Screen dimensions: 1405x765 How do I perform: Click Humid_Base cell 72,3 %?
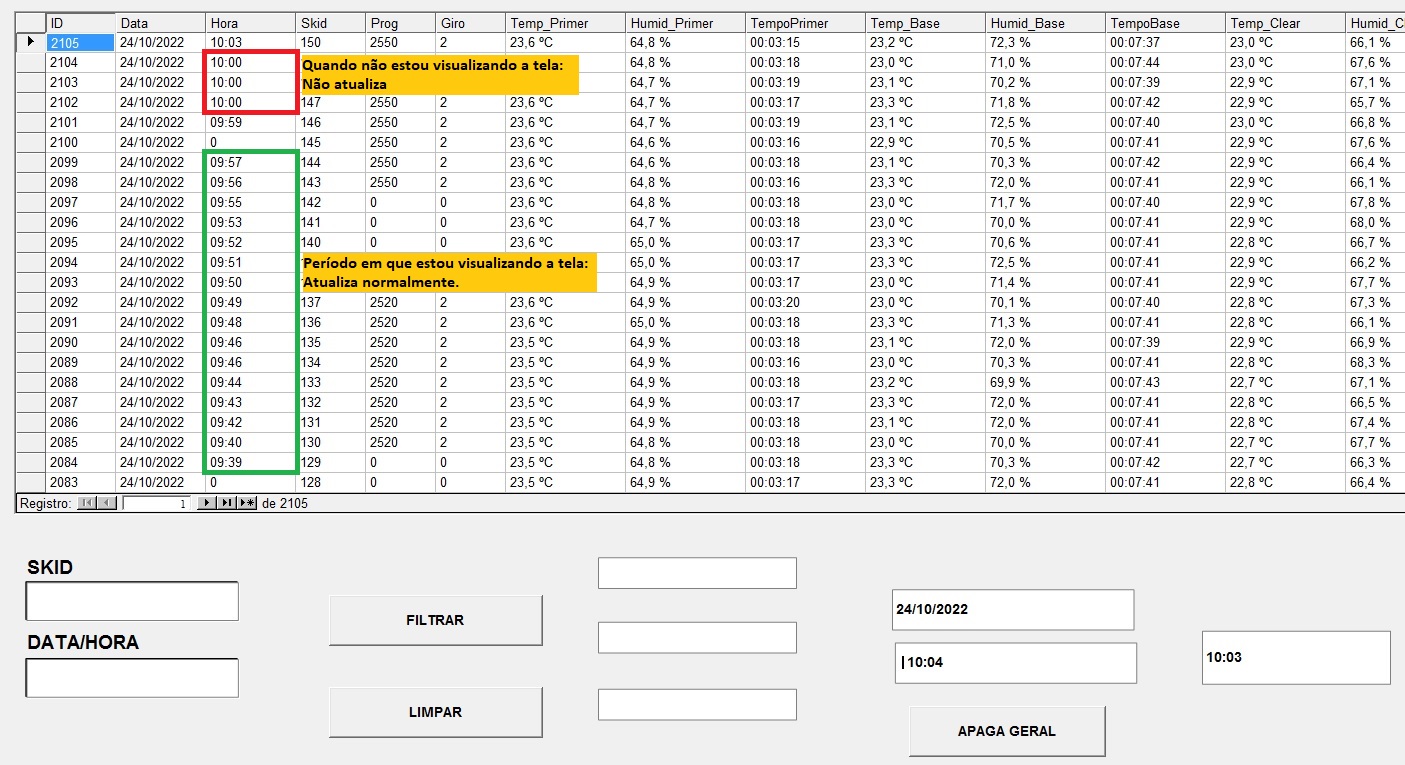click(1045, 42)
